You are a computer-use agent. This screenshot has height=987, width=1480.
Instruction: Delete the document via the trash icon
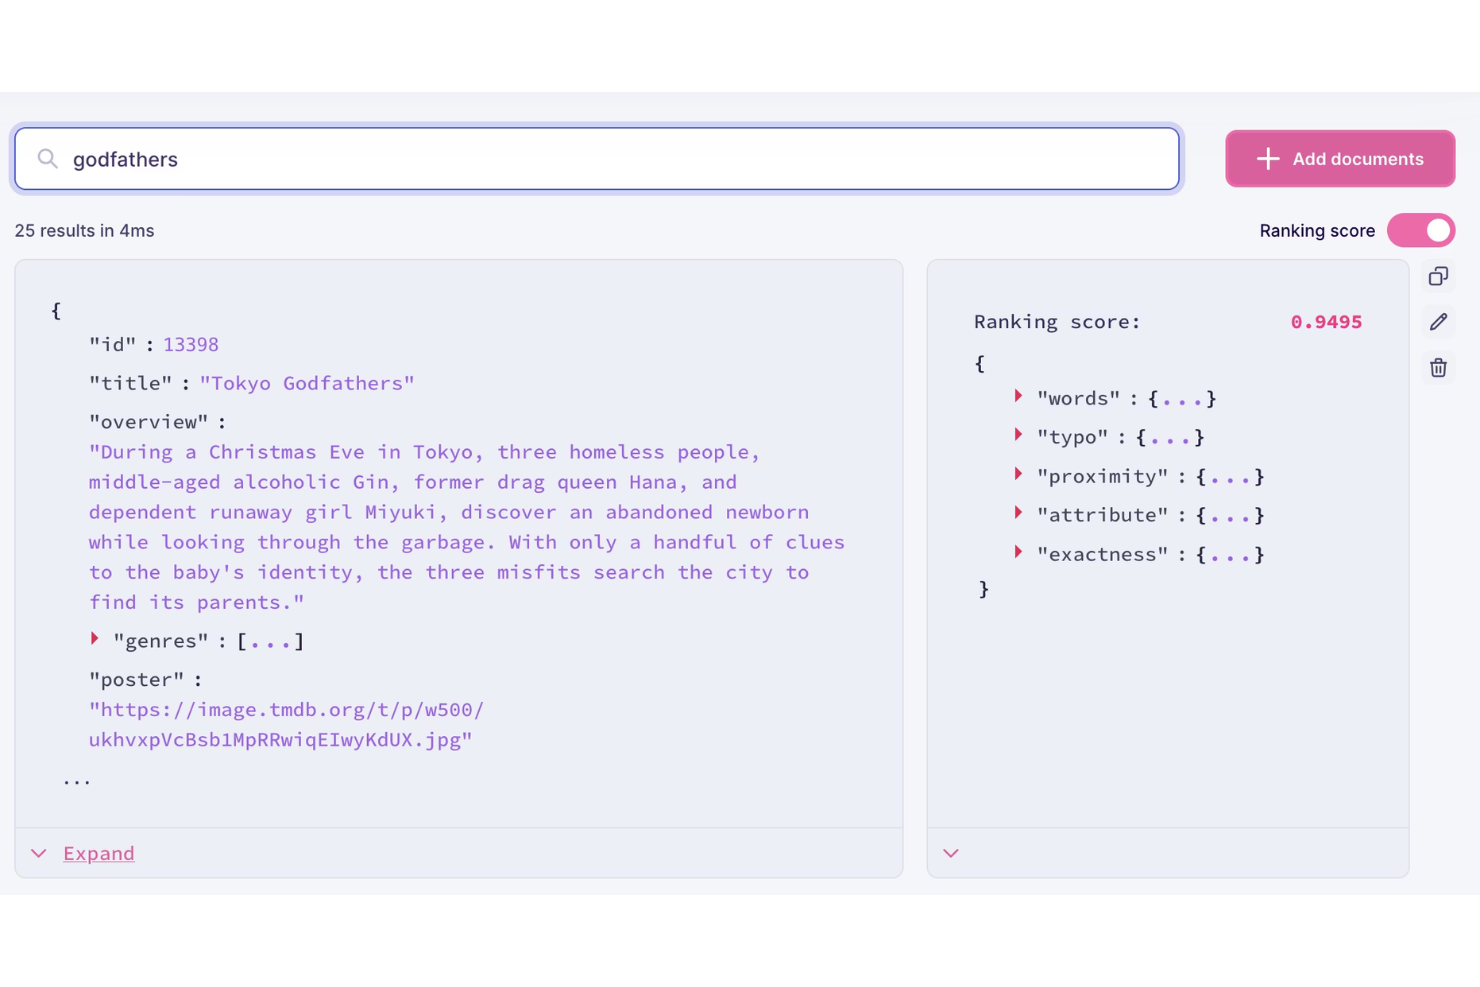click(x=1438, y=368)
